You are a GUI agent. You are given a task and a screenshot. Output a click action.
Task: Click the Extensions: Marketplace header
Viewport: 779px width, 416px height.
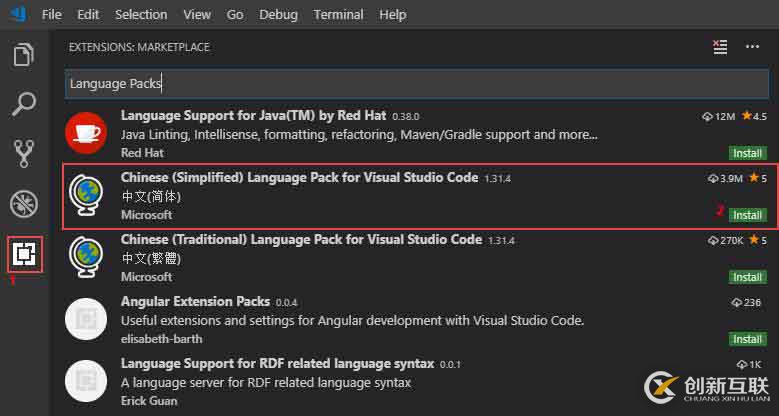click(139, 47)
